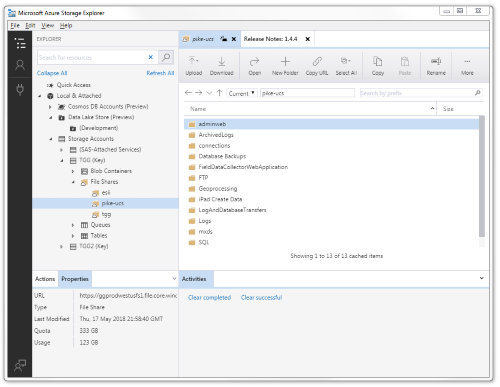Click the Clear completed link
The height and width of the screenshot is (387, 500).
(209, 297)
